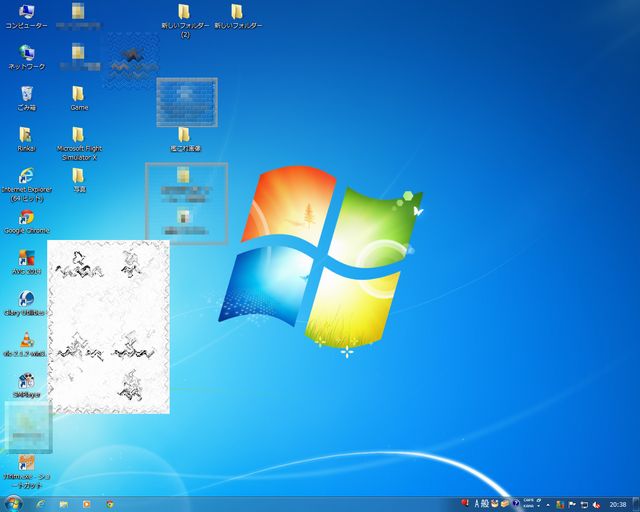The image size is (640, 512).
Task: Open Windows Media Player from the taskbar
Action: point(87,504)
